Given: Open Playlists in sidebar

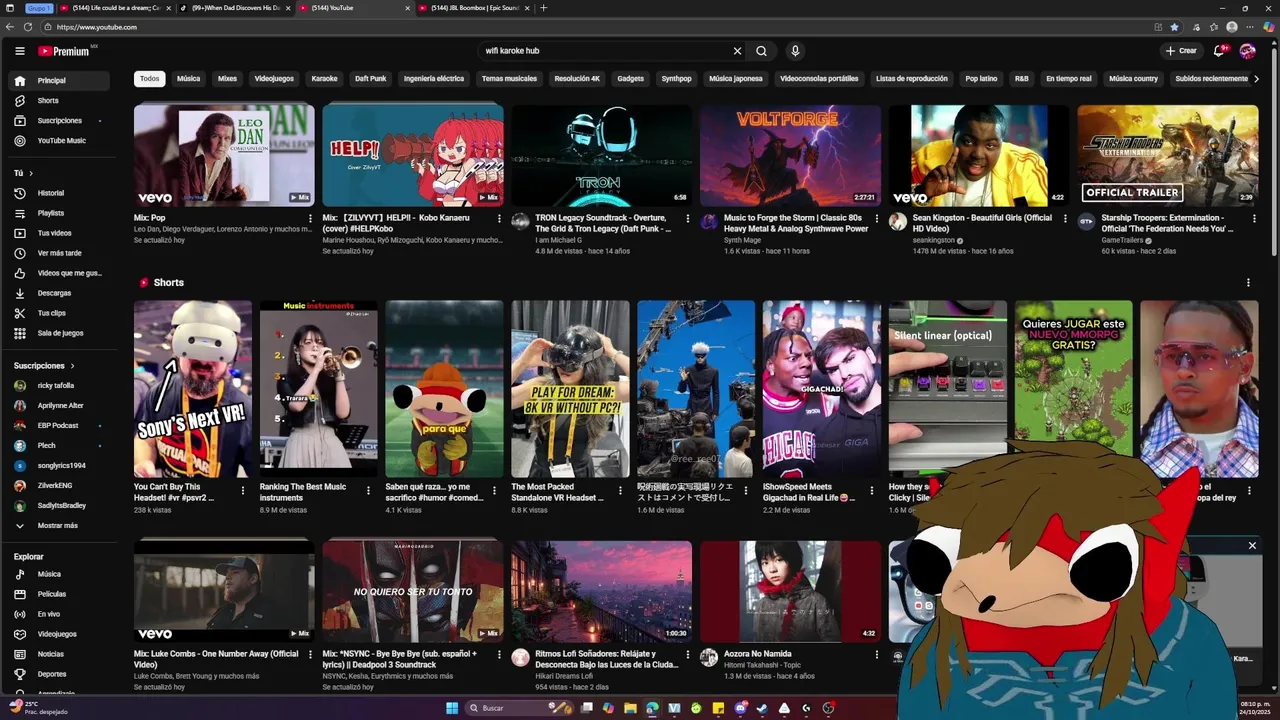Looking at the screenshot, I should pyautogui.click(x=59, y=213).
